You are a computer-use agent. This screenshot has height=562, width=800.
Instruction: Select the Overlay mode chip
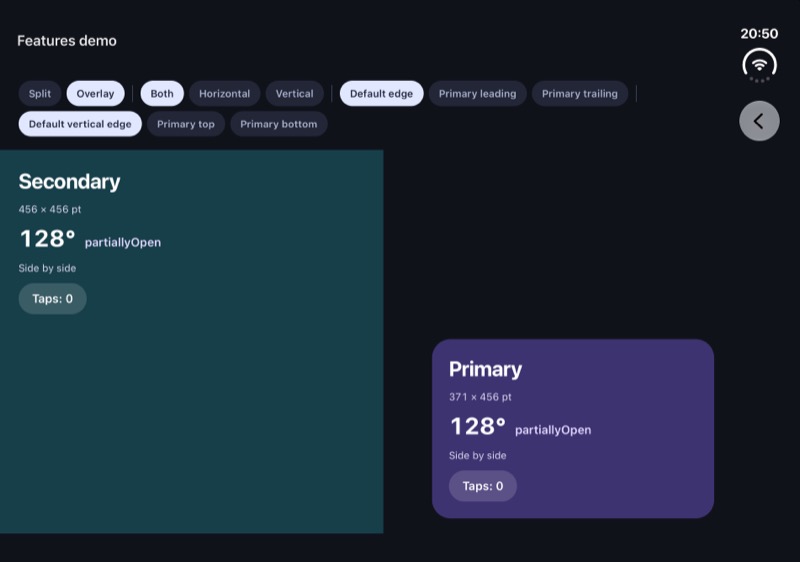[95, 94]
